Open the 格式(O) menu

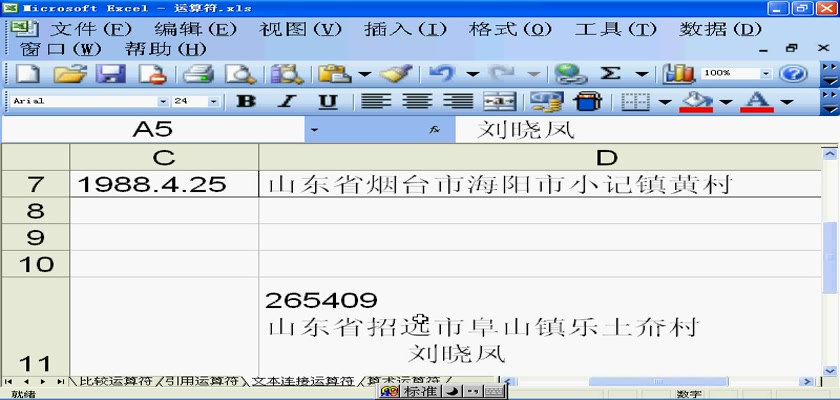tap(509, 29)
